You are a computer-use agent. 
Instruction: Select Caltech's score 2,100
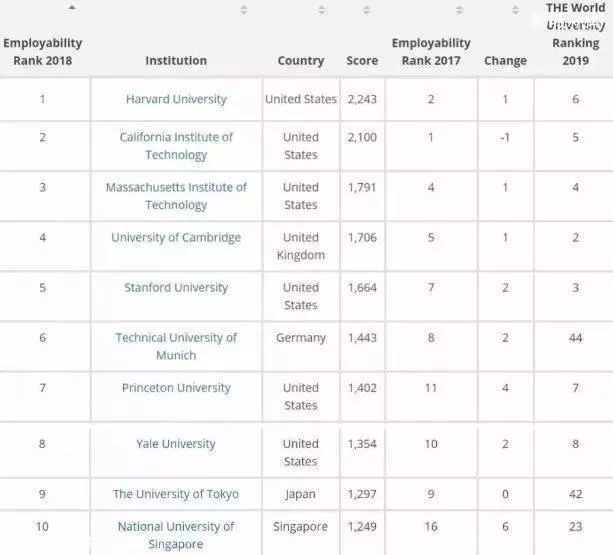click(362, 137)
